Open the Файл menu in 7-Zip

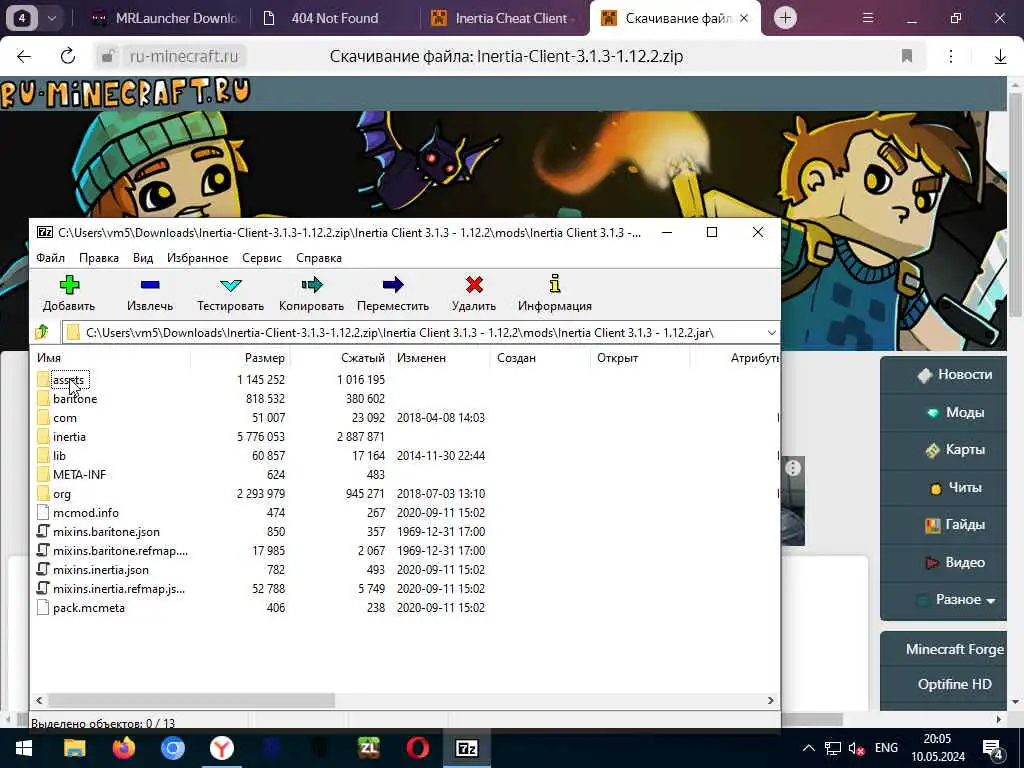(x=50, y=258)
